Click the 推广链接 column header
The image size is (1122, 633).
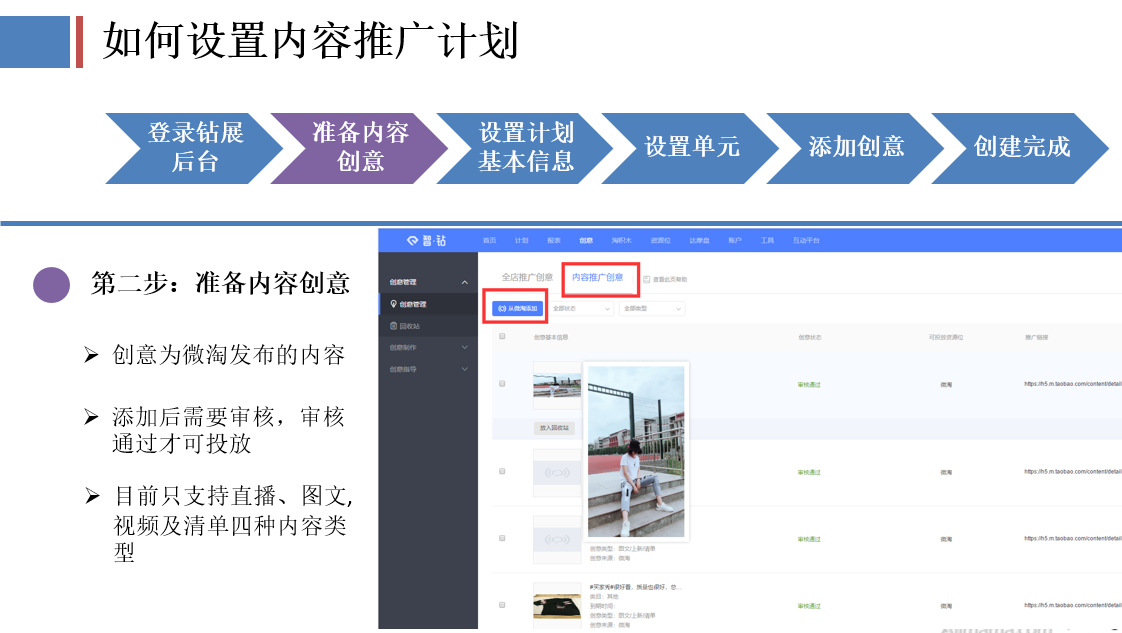(x=1036, y=337)
